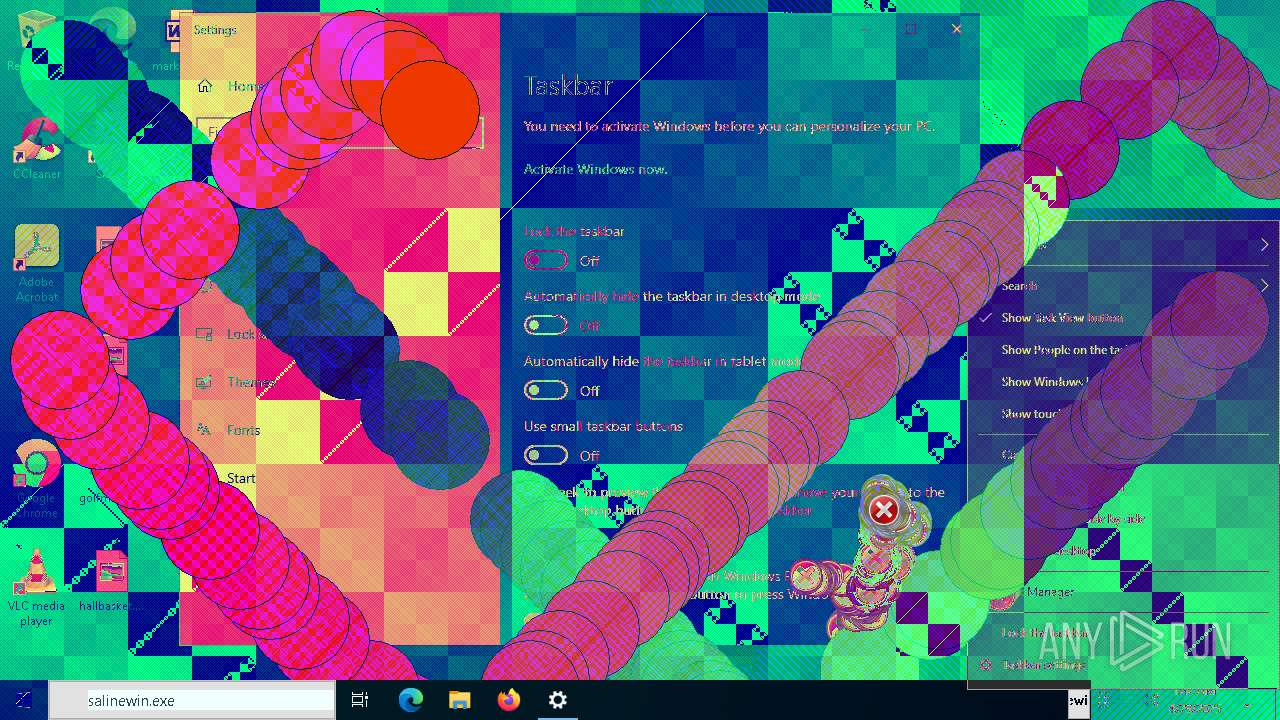The image size is (1280, 720).
Task: Expand the submenu arrow above the Search entry
Action: click(1264, 244)
